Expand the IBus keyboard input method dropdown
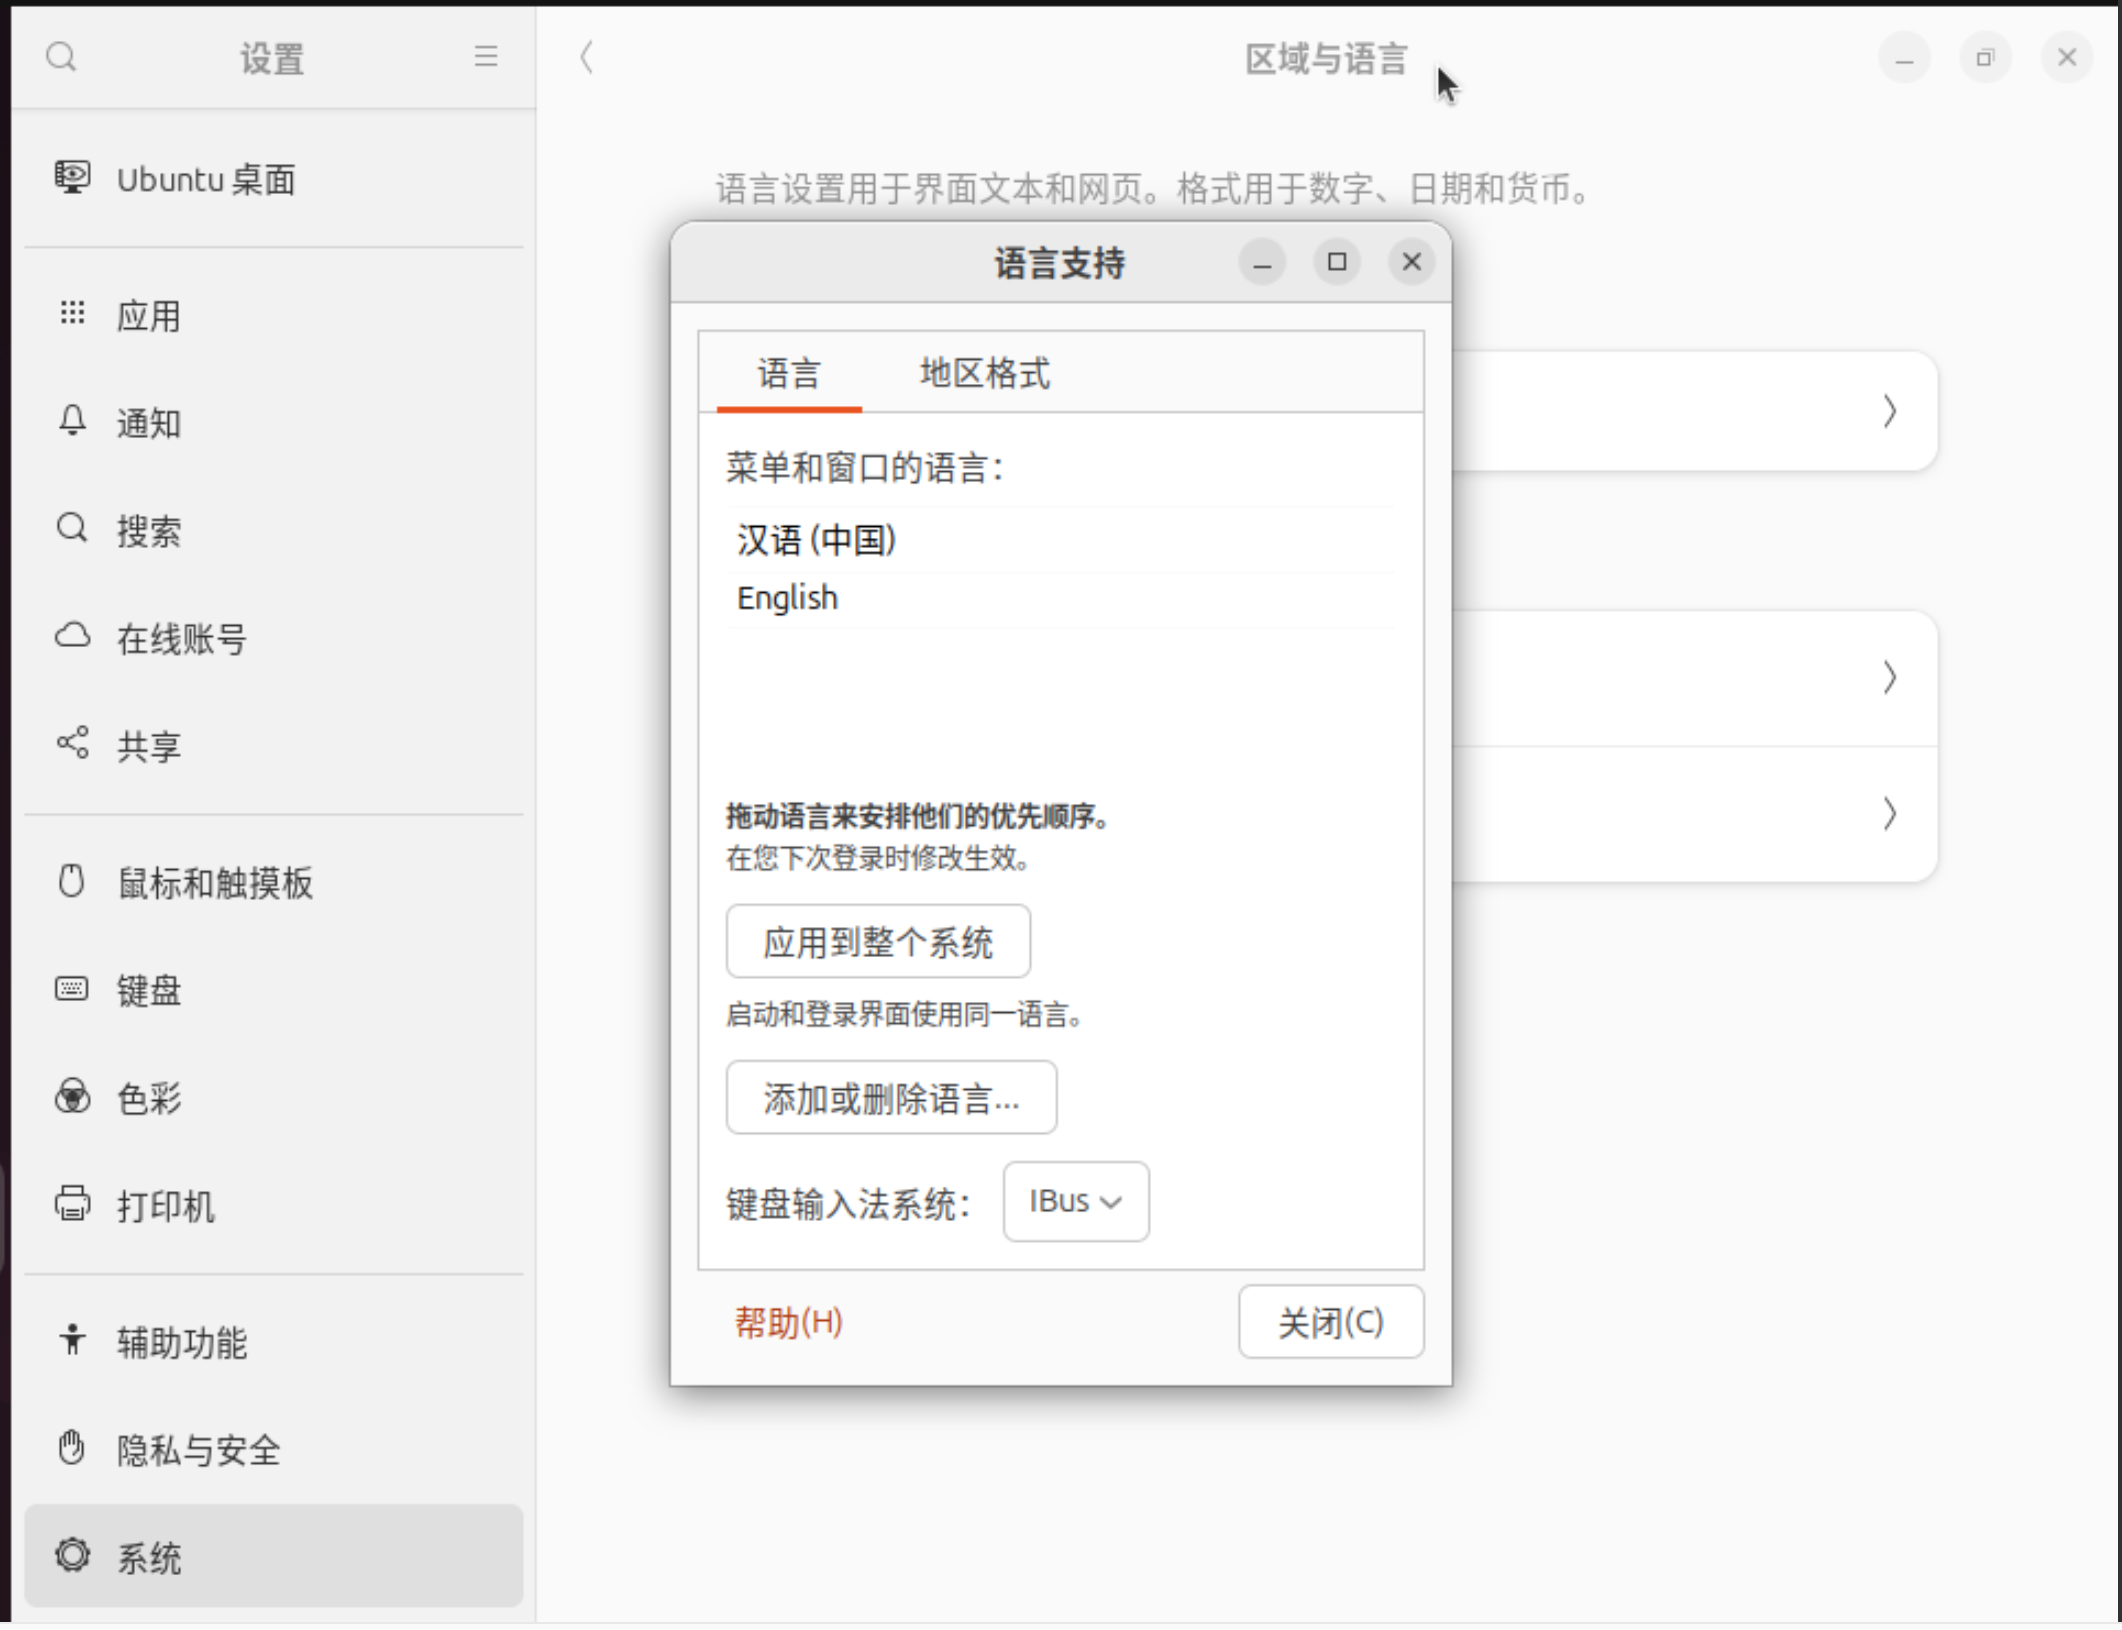 coord(1076,1201)
